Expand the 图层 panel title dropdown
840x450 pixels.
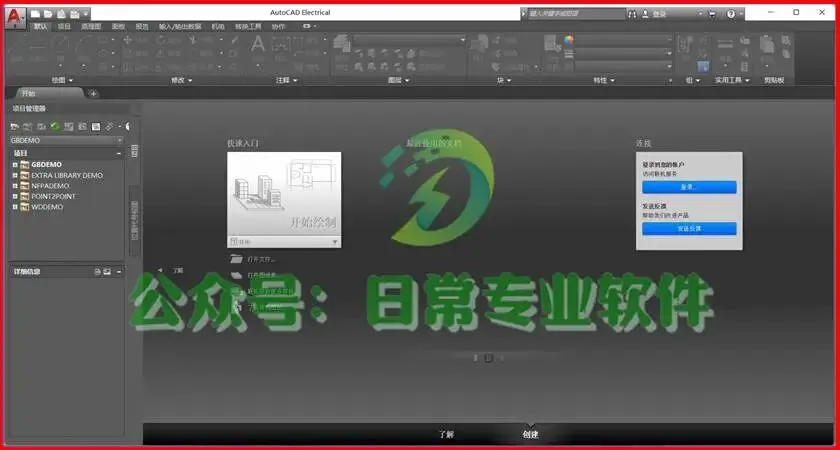tap(399, 80)
